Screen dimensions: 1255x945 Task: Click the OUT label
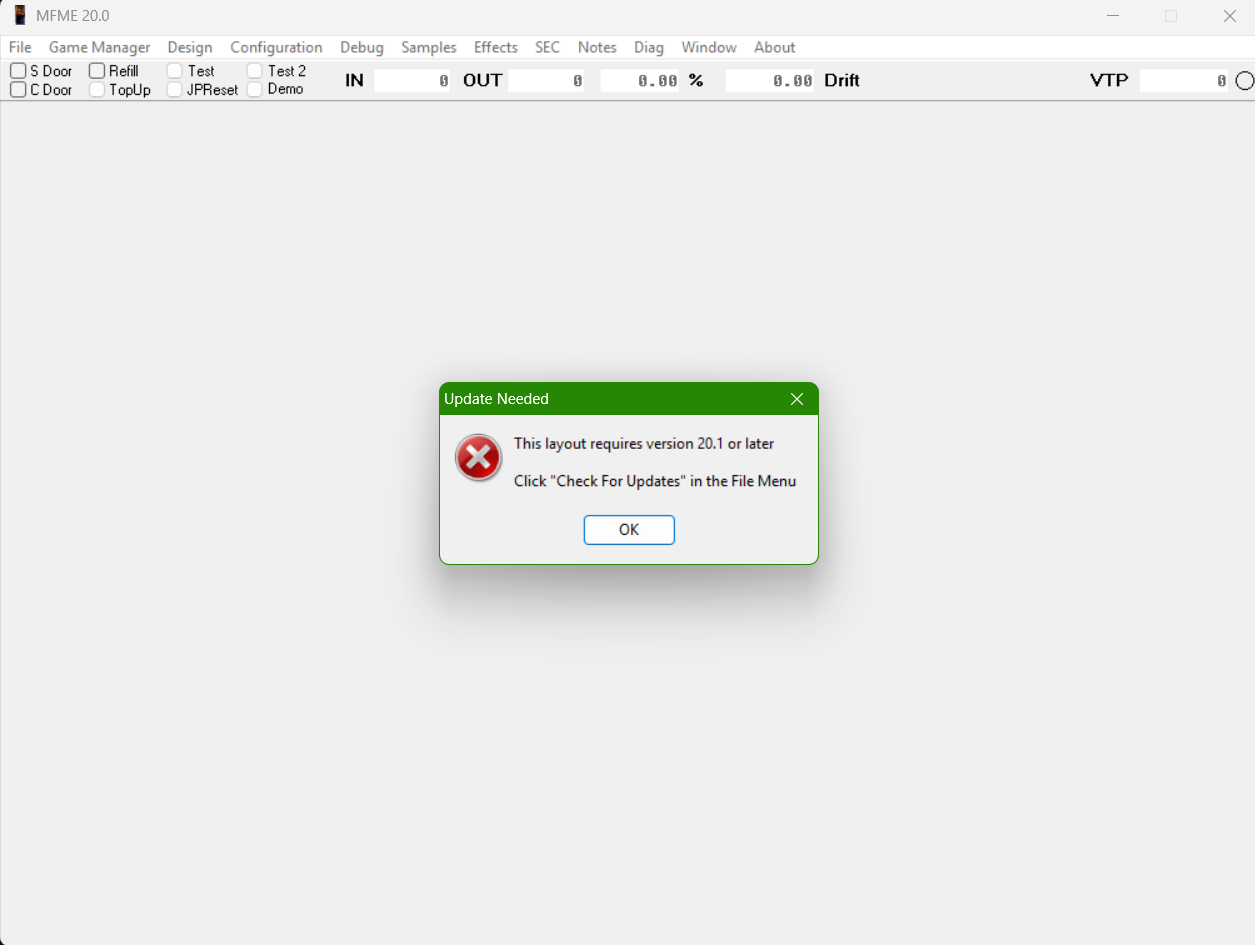(482, 81)
